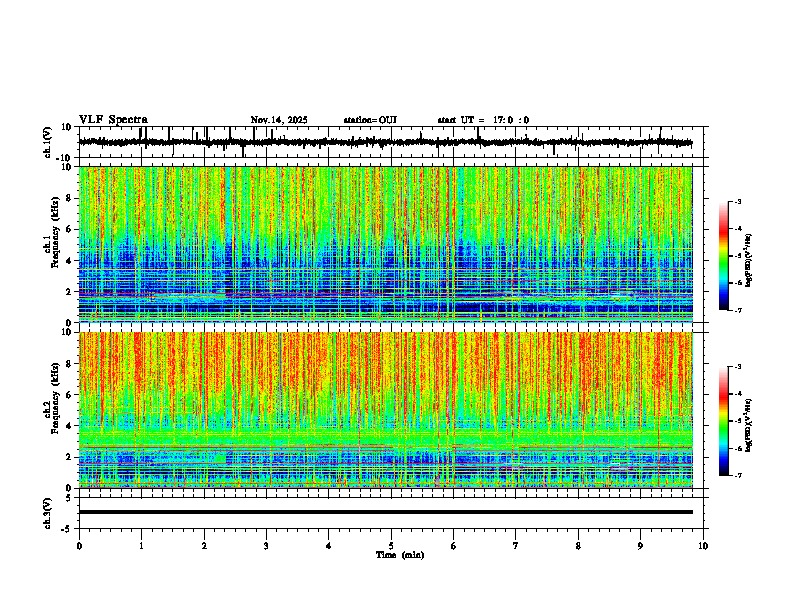This screenshot has height=612, width=792.
Task: Click the ch.1 spectrogram plot
Action: tap(386, 244)
